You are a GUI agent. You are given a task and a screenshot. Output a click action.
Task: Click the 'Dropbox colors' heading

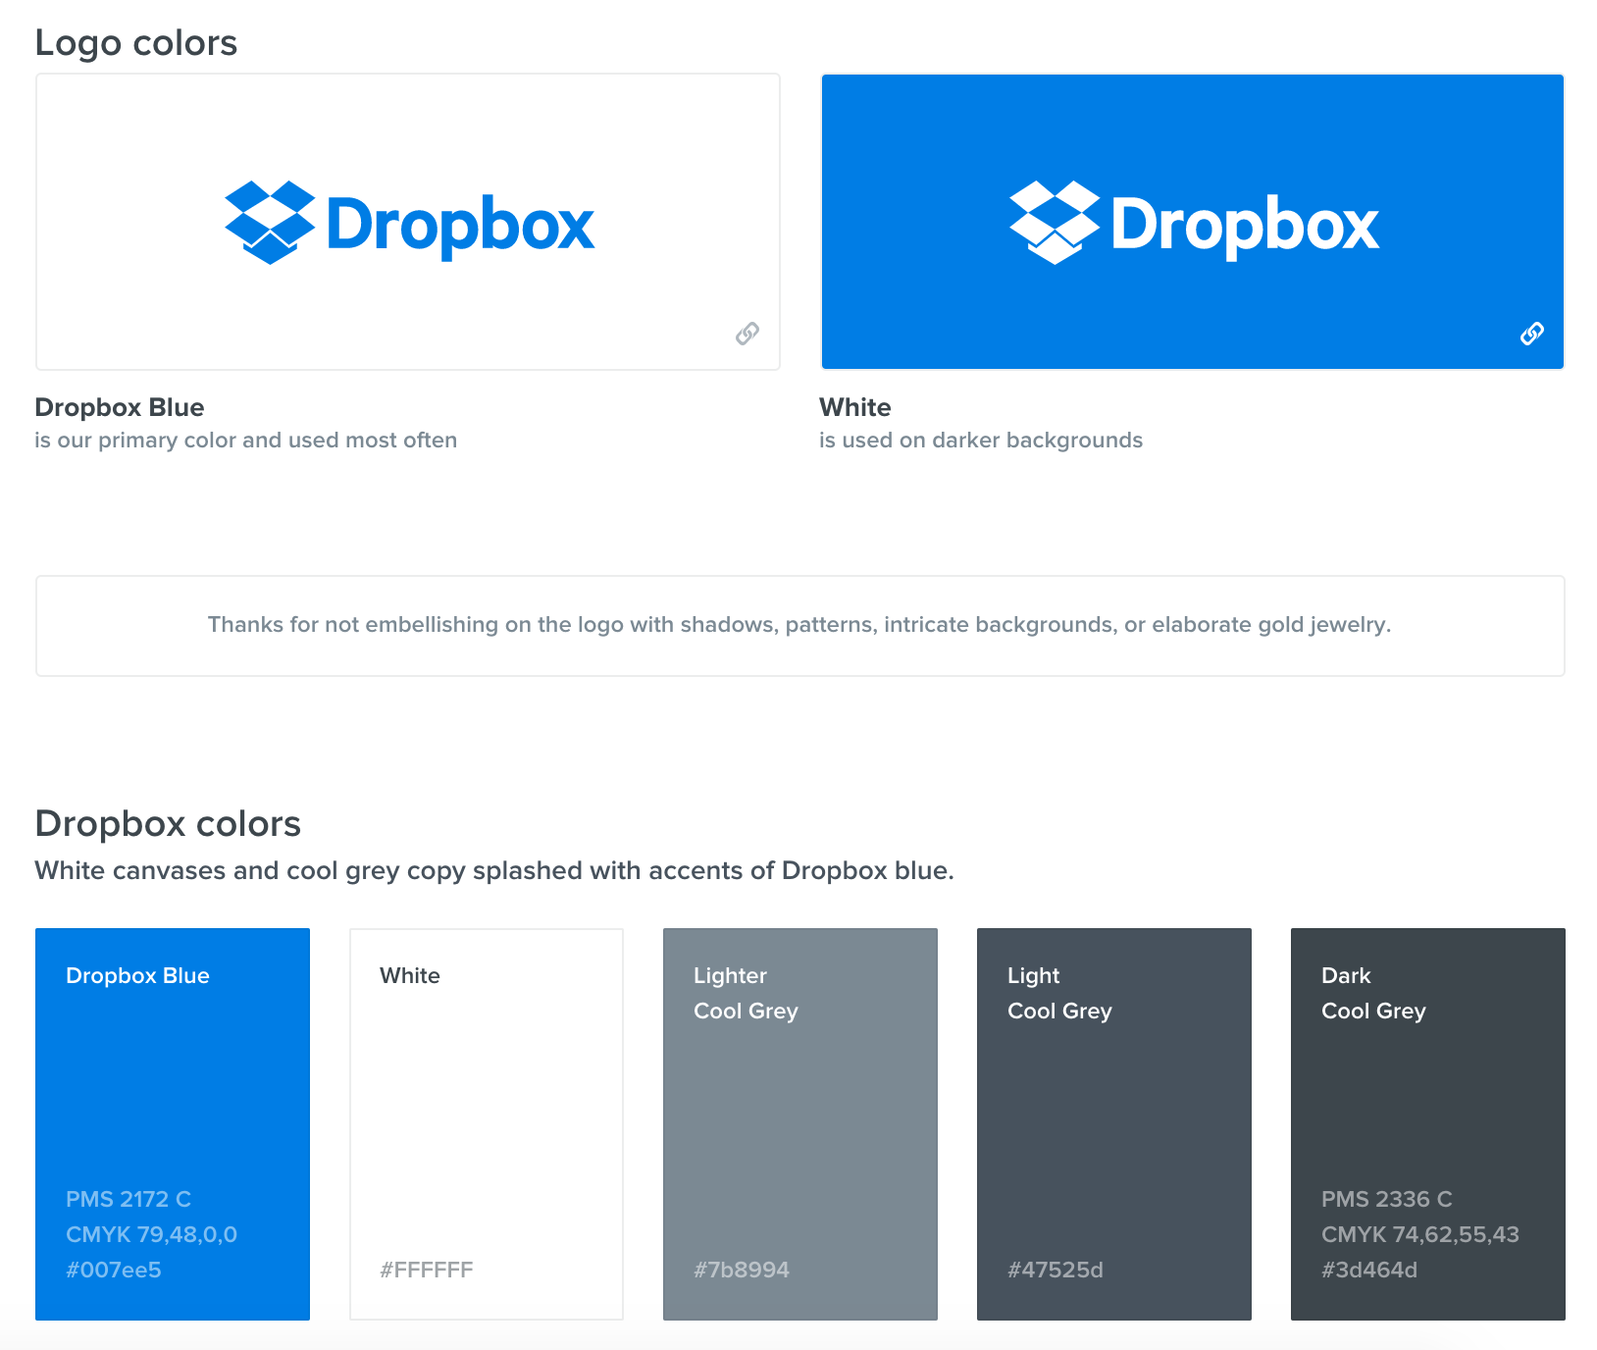click(x=168, y=824)
